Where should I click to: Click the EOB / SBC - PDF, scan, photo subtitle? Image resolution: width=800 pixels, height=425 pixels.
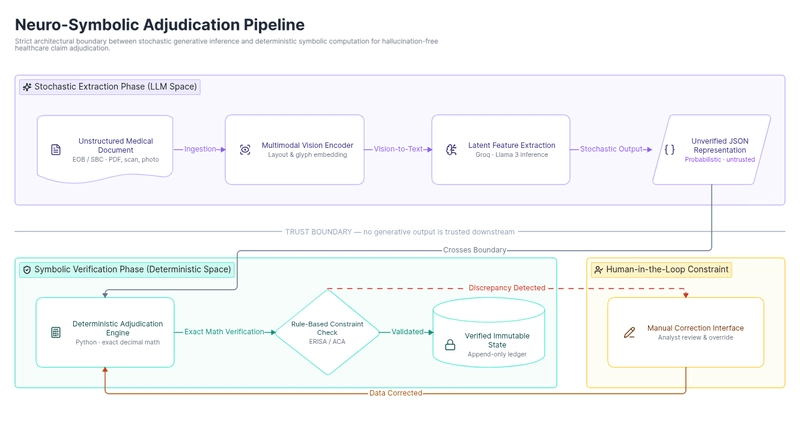[x=116, y=160]
